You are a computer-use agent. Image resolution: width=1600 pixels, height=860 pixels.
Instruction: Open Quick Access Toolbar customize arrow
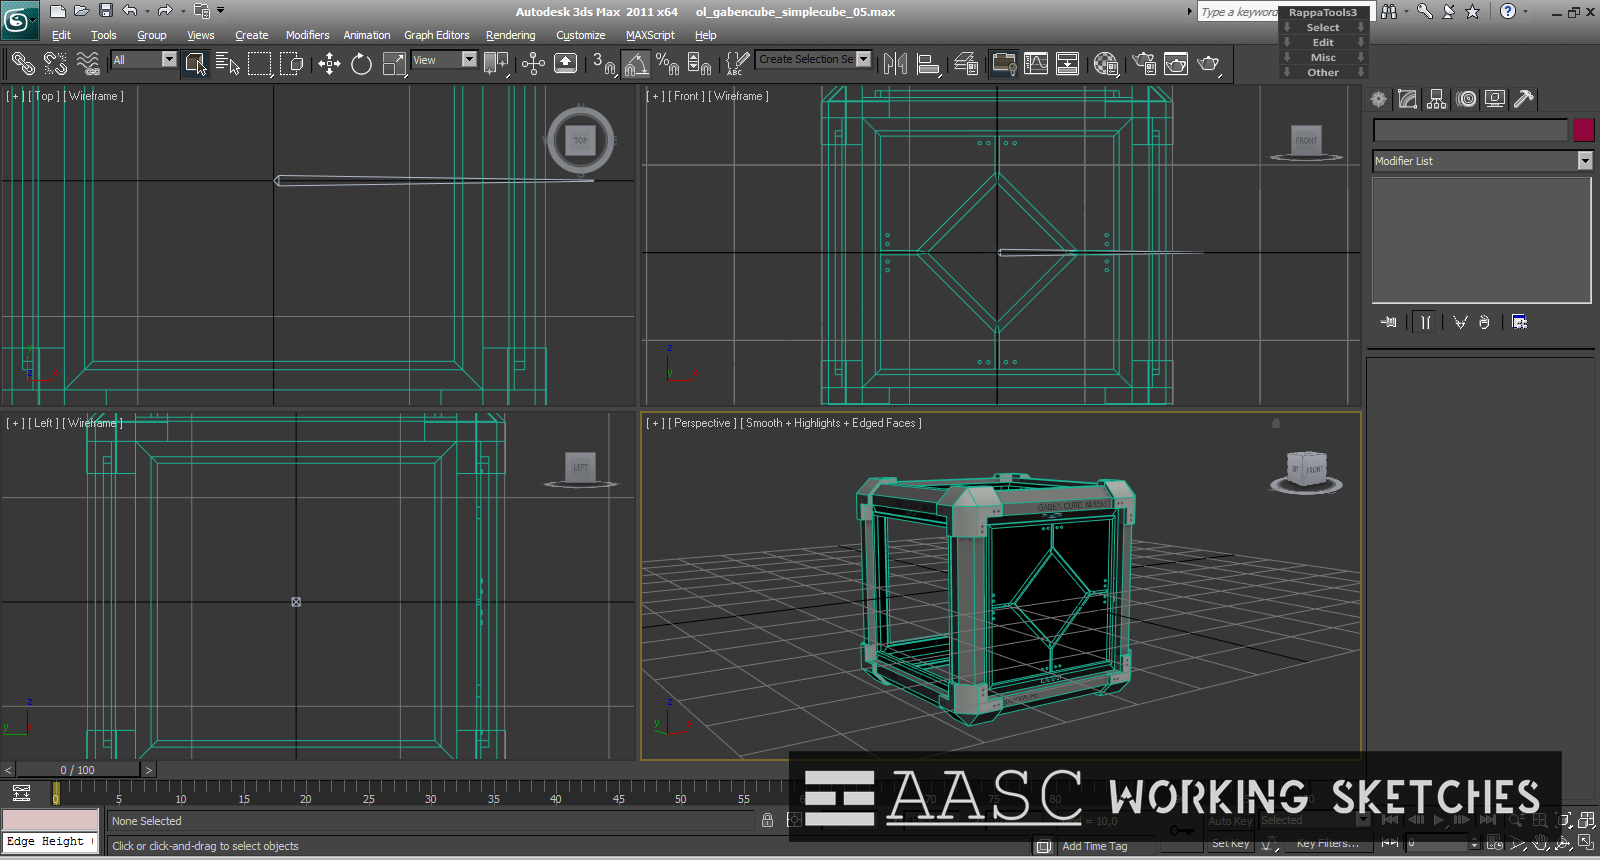(x=221, y=11)
